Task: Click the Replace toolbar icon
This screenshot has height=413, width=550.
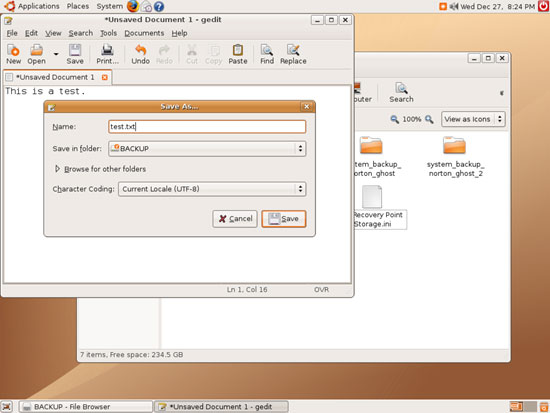Action: tap(293, 54)
